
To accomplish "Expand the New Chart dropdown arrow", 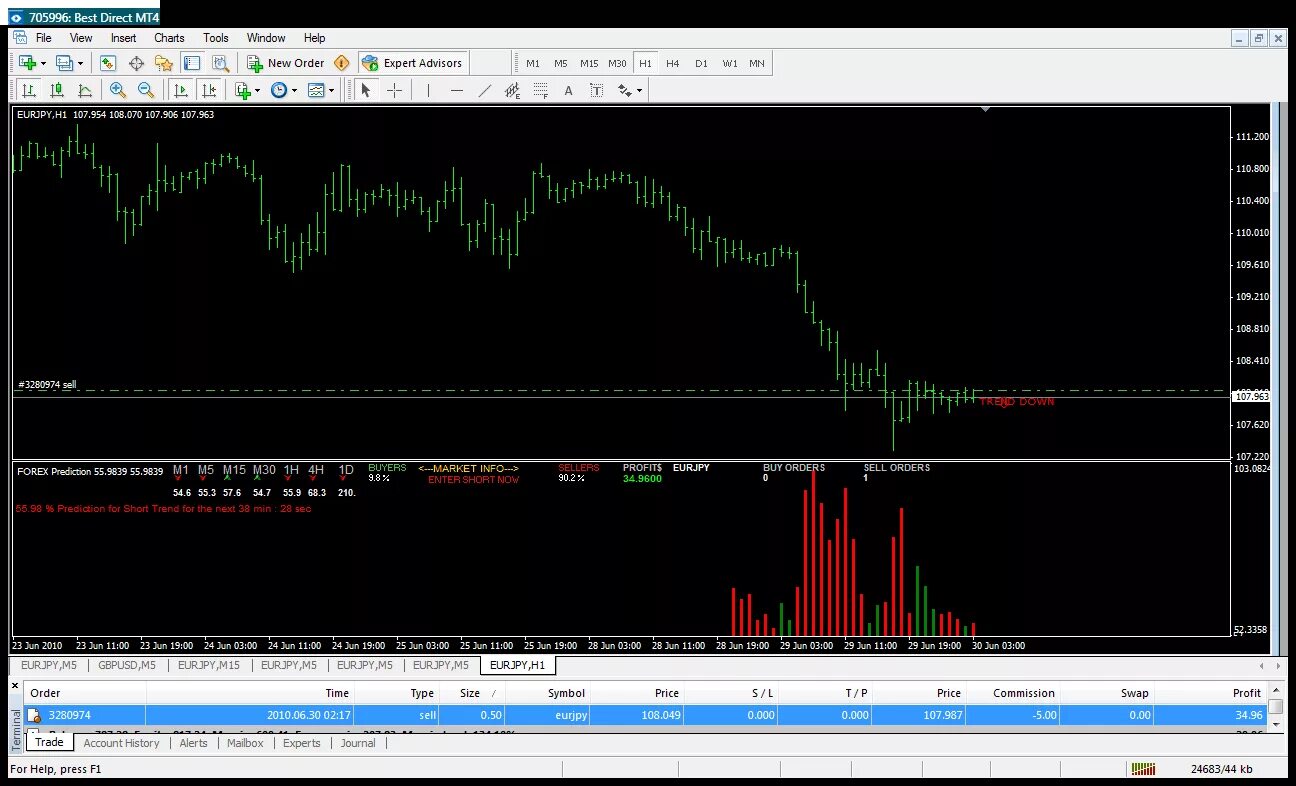I will [x=43, y=63].
